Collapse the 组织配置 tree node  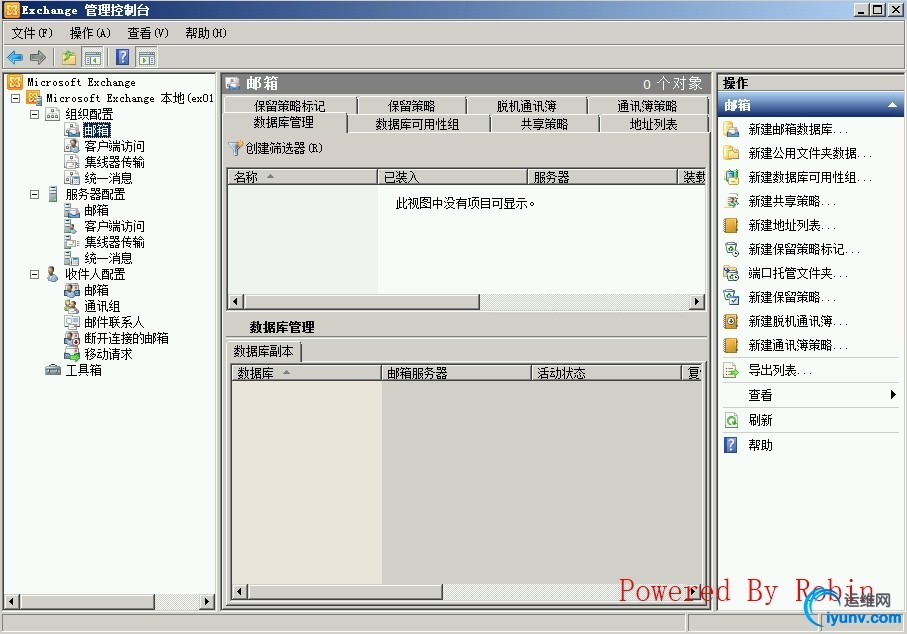coord(34,115)
